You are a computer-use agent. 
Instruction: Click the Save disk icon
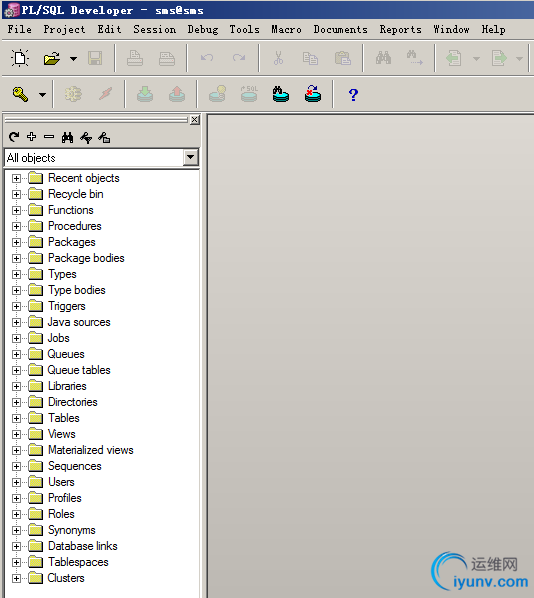tap(95, 58)
